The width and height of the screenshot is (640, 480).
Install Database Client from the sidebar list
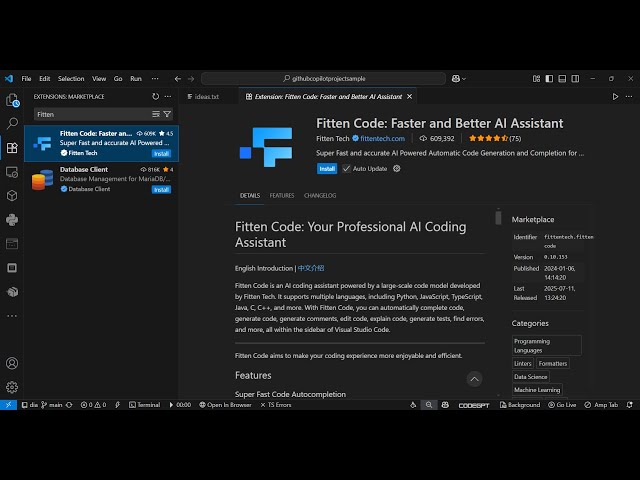tap(161, 189)
